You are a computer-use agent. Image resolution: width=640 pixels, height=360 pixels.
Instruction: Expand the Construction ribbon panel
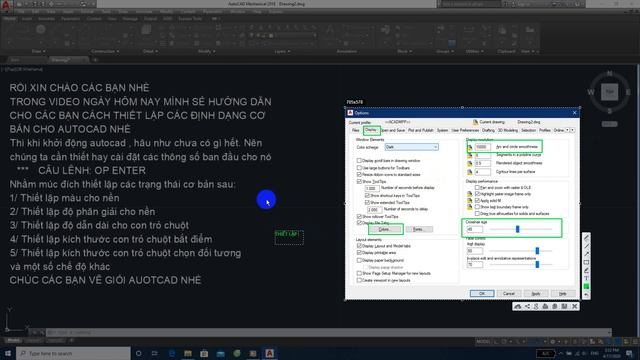[105, 51]
